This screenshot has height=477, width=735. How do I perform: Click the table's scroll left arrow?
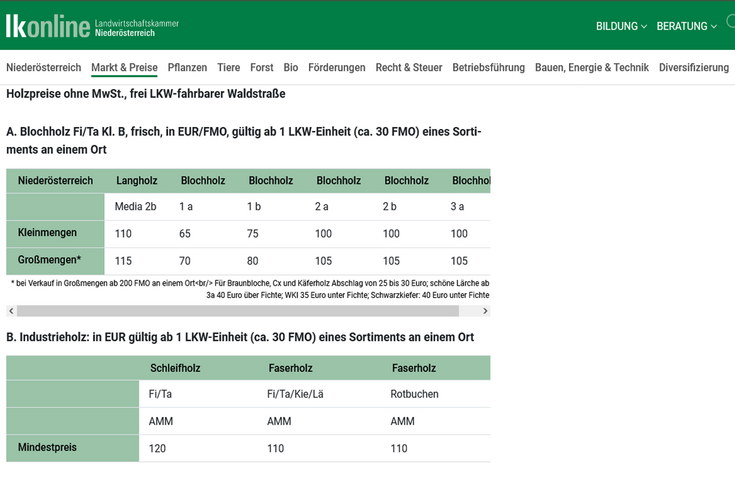(x=11, y=311)
